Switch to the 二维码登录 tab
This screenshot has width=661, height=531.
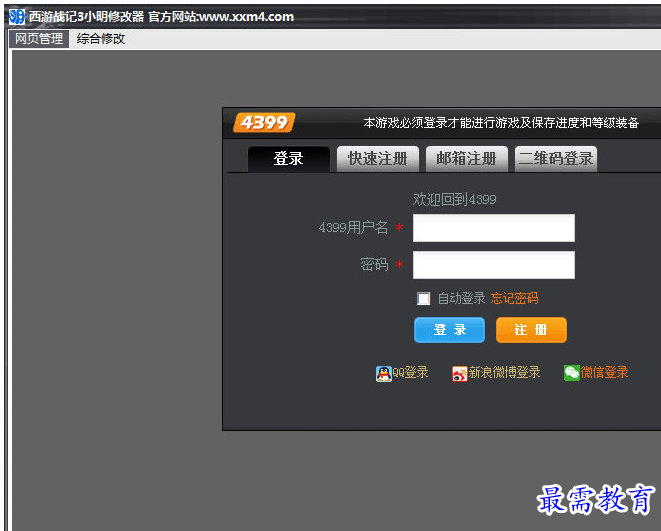pos(556,159)
